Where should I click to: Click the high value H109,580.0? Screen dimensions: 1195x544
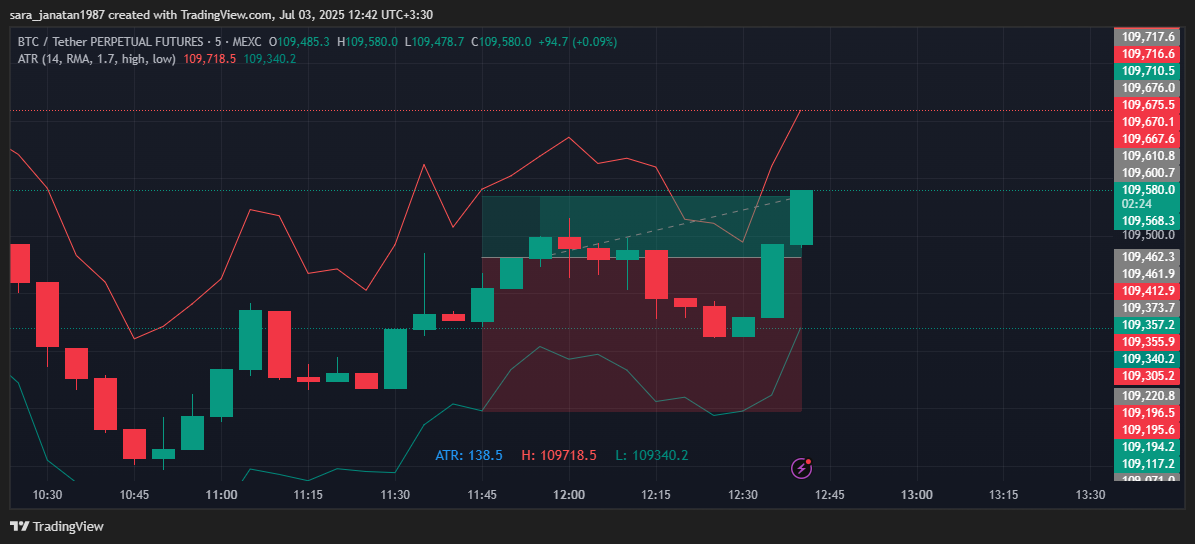[x=367, y=42]
